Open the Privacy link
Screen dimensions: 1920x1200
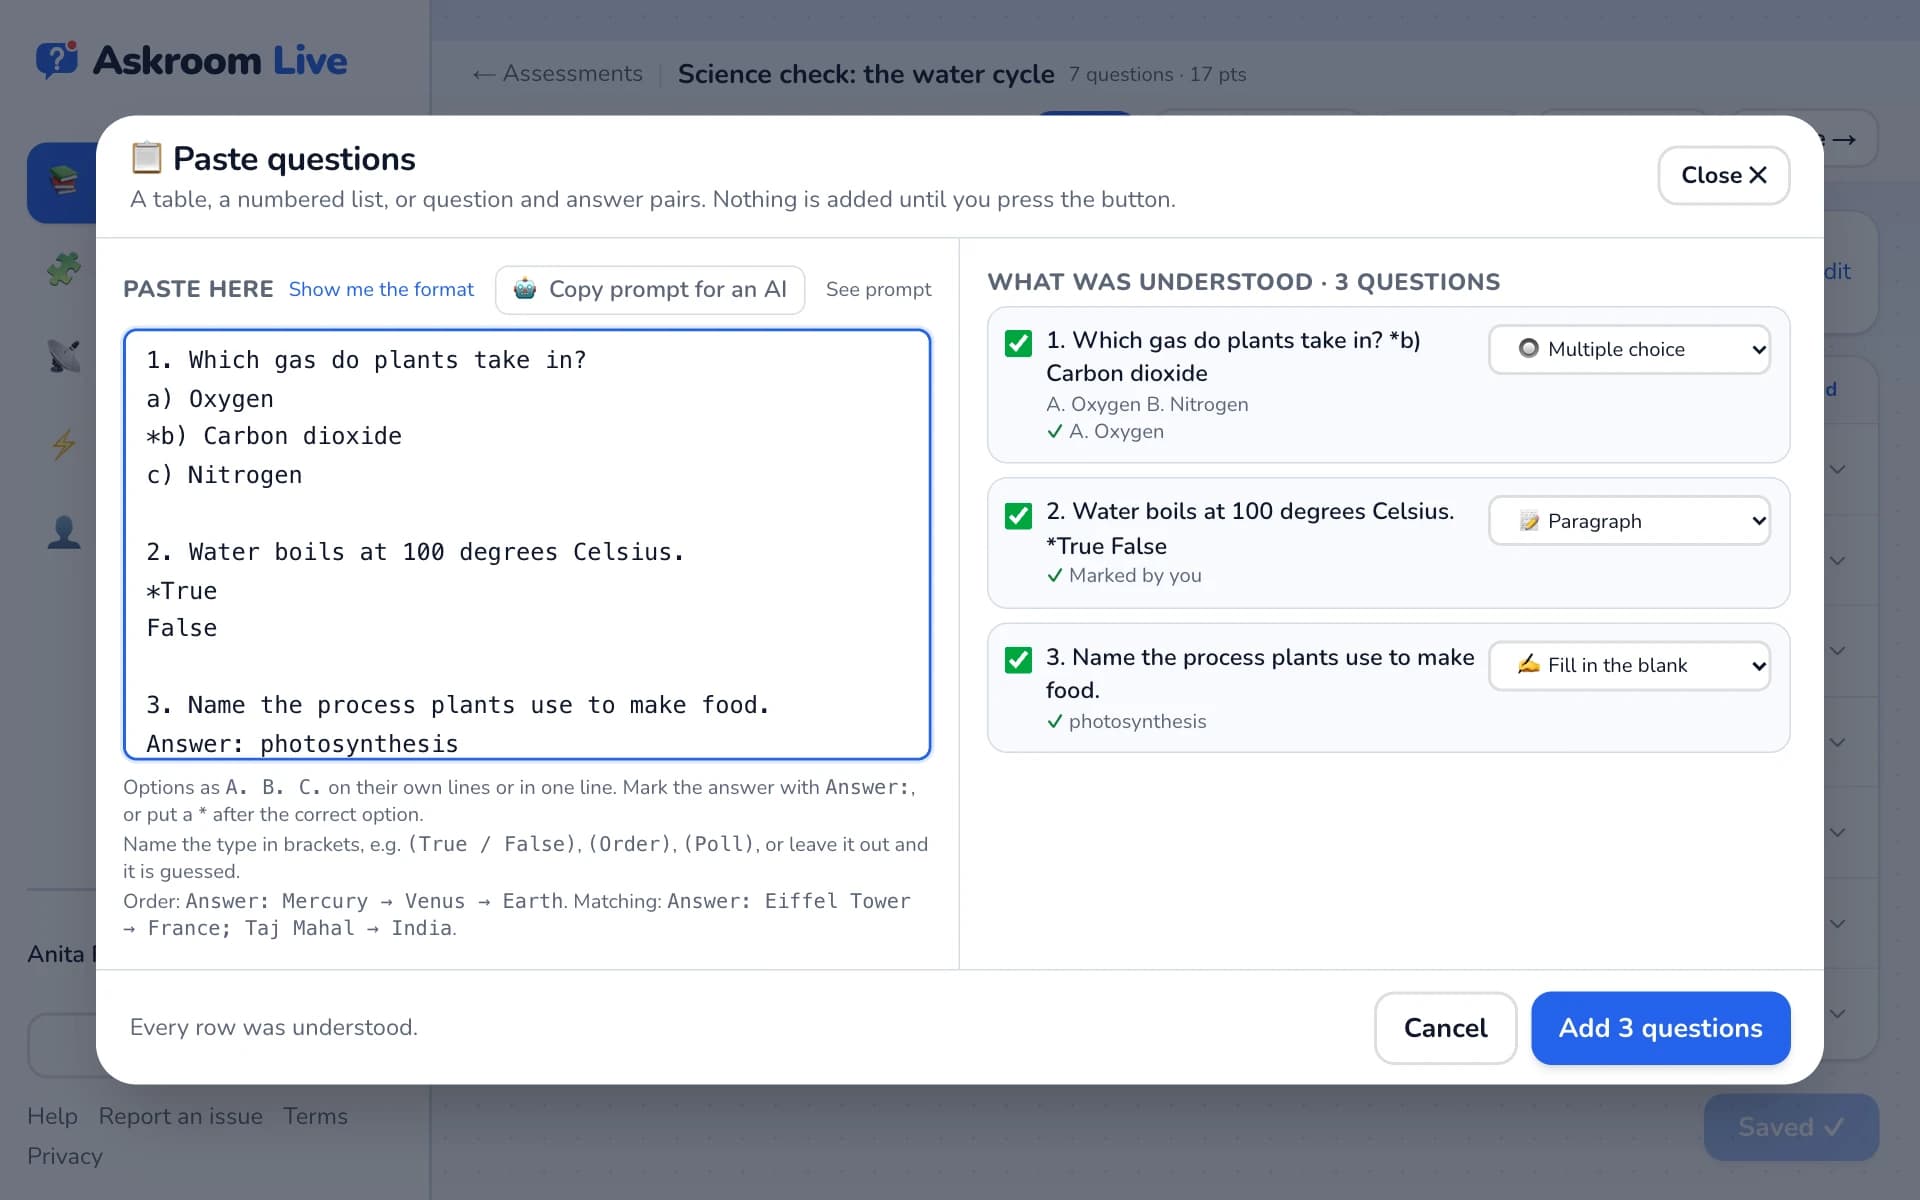(65, 1156)
